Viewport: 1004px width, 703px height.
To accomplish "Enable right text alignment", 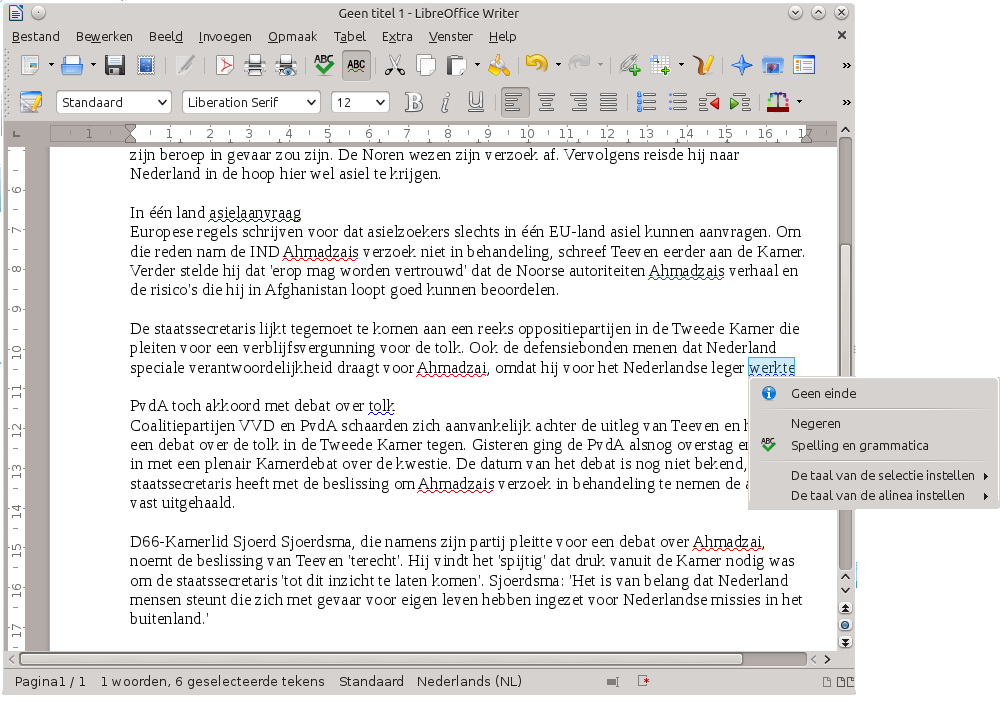I will 578,102.
